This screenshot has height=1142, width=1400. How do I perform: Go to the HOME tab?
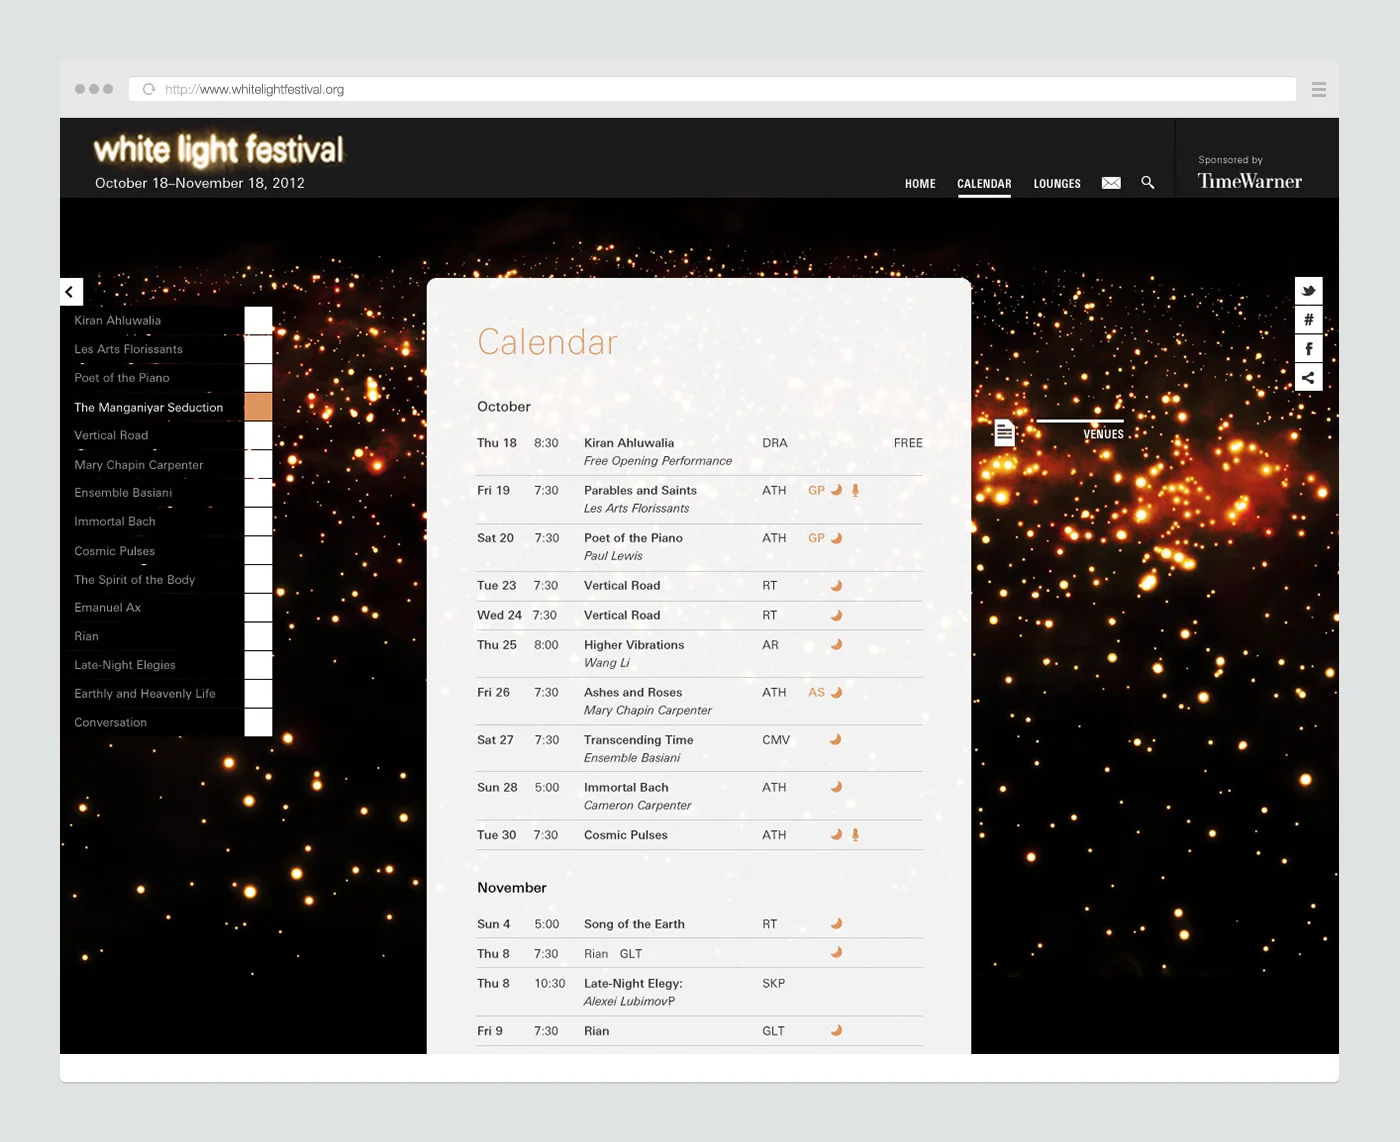pyautogui.click(x=919, y=183)
